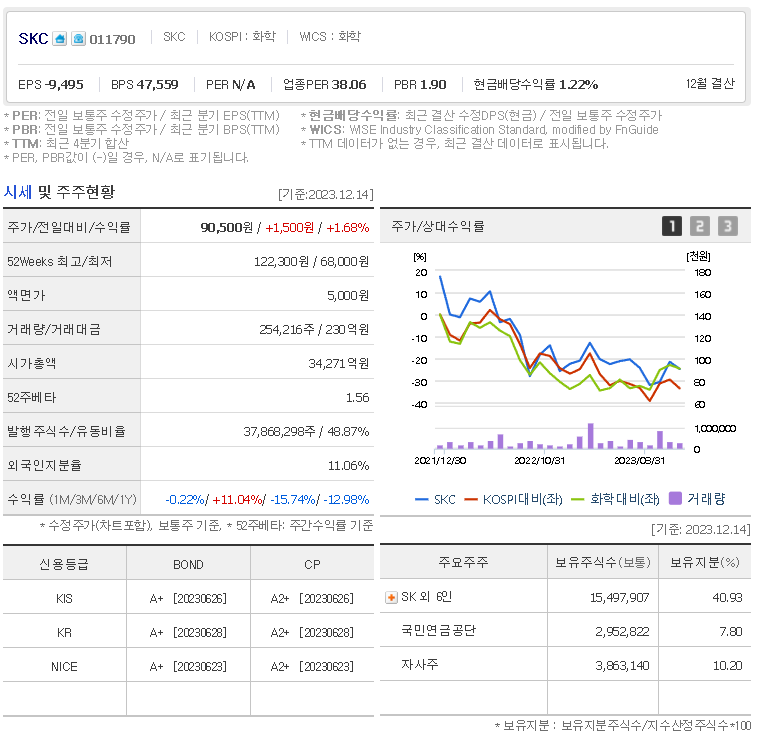Click the -12.98% 1Y return
Image resolution: width=763 pixels, height=740 pixels.
click(346, 500)
